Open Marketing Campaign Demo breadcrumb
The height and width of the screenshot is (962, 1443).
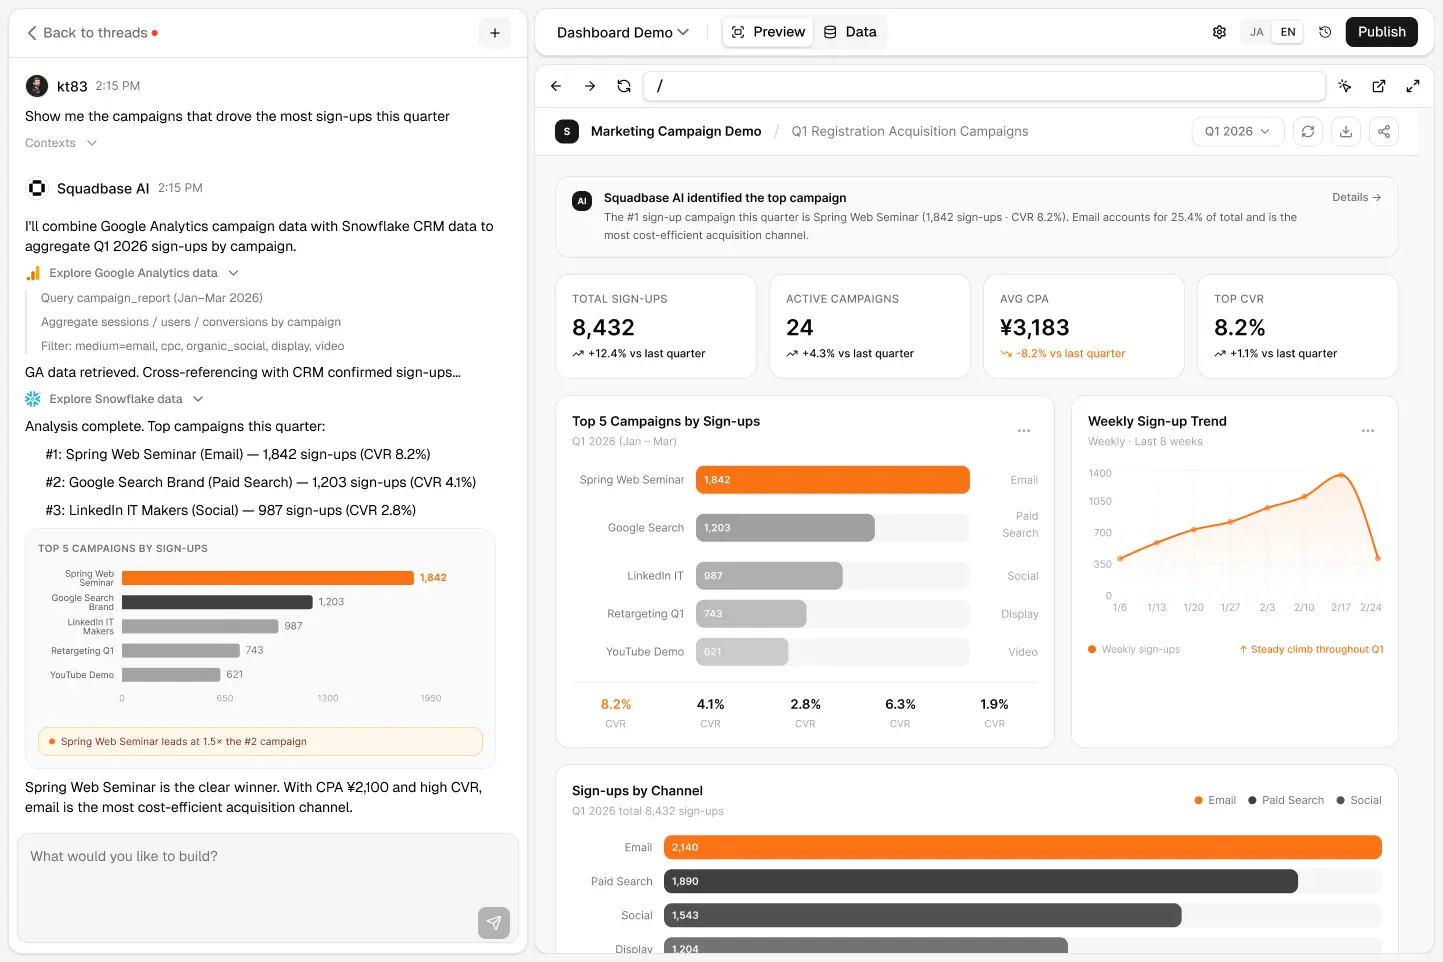[x=676, y=131]
